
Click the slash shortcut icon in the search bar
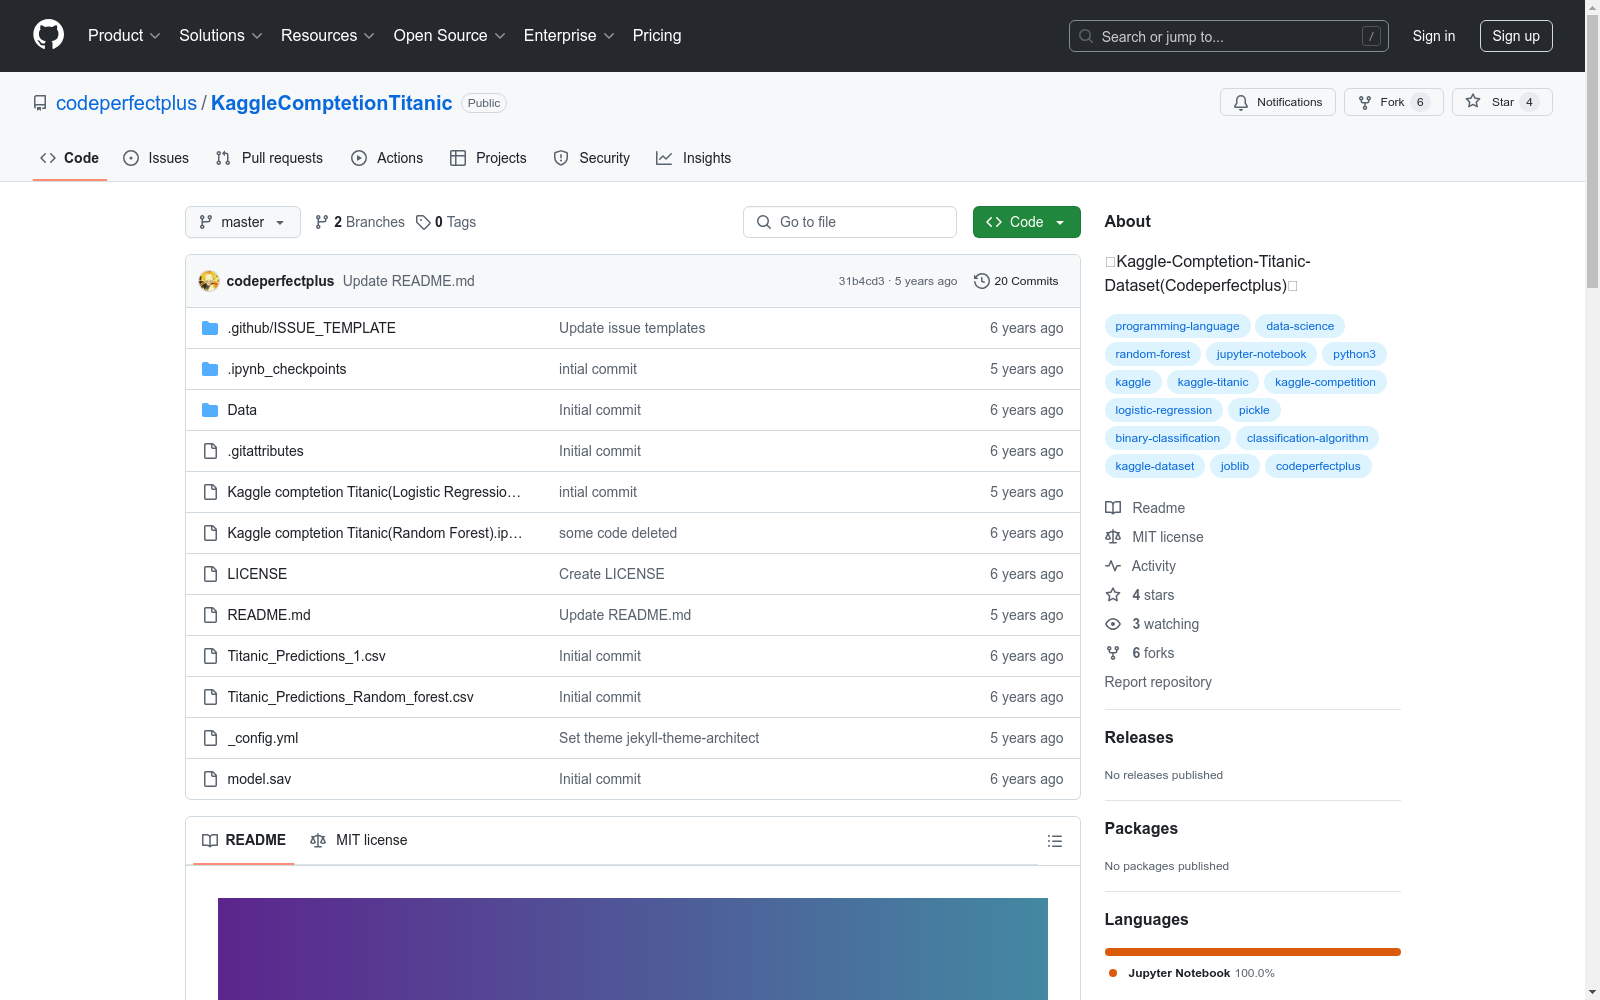coord(1371,36)
